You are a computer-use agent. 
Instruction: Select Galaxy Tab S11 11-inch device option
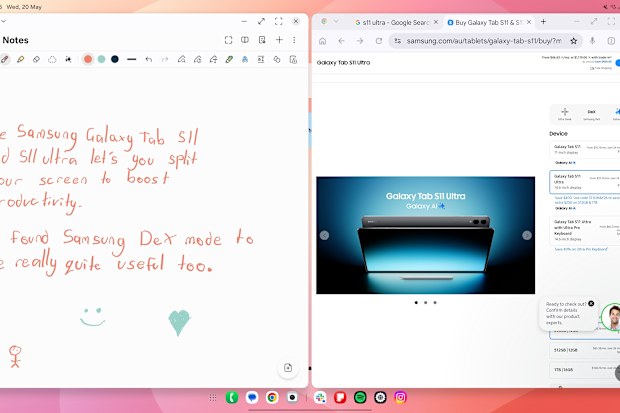click(x=584, y=150)
